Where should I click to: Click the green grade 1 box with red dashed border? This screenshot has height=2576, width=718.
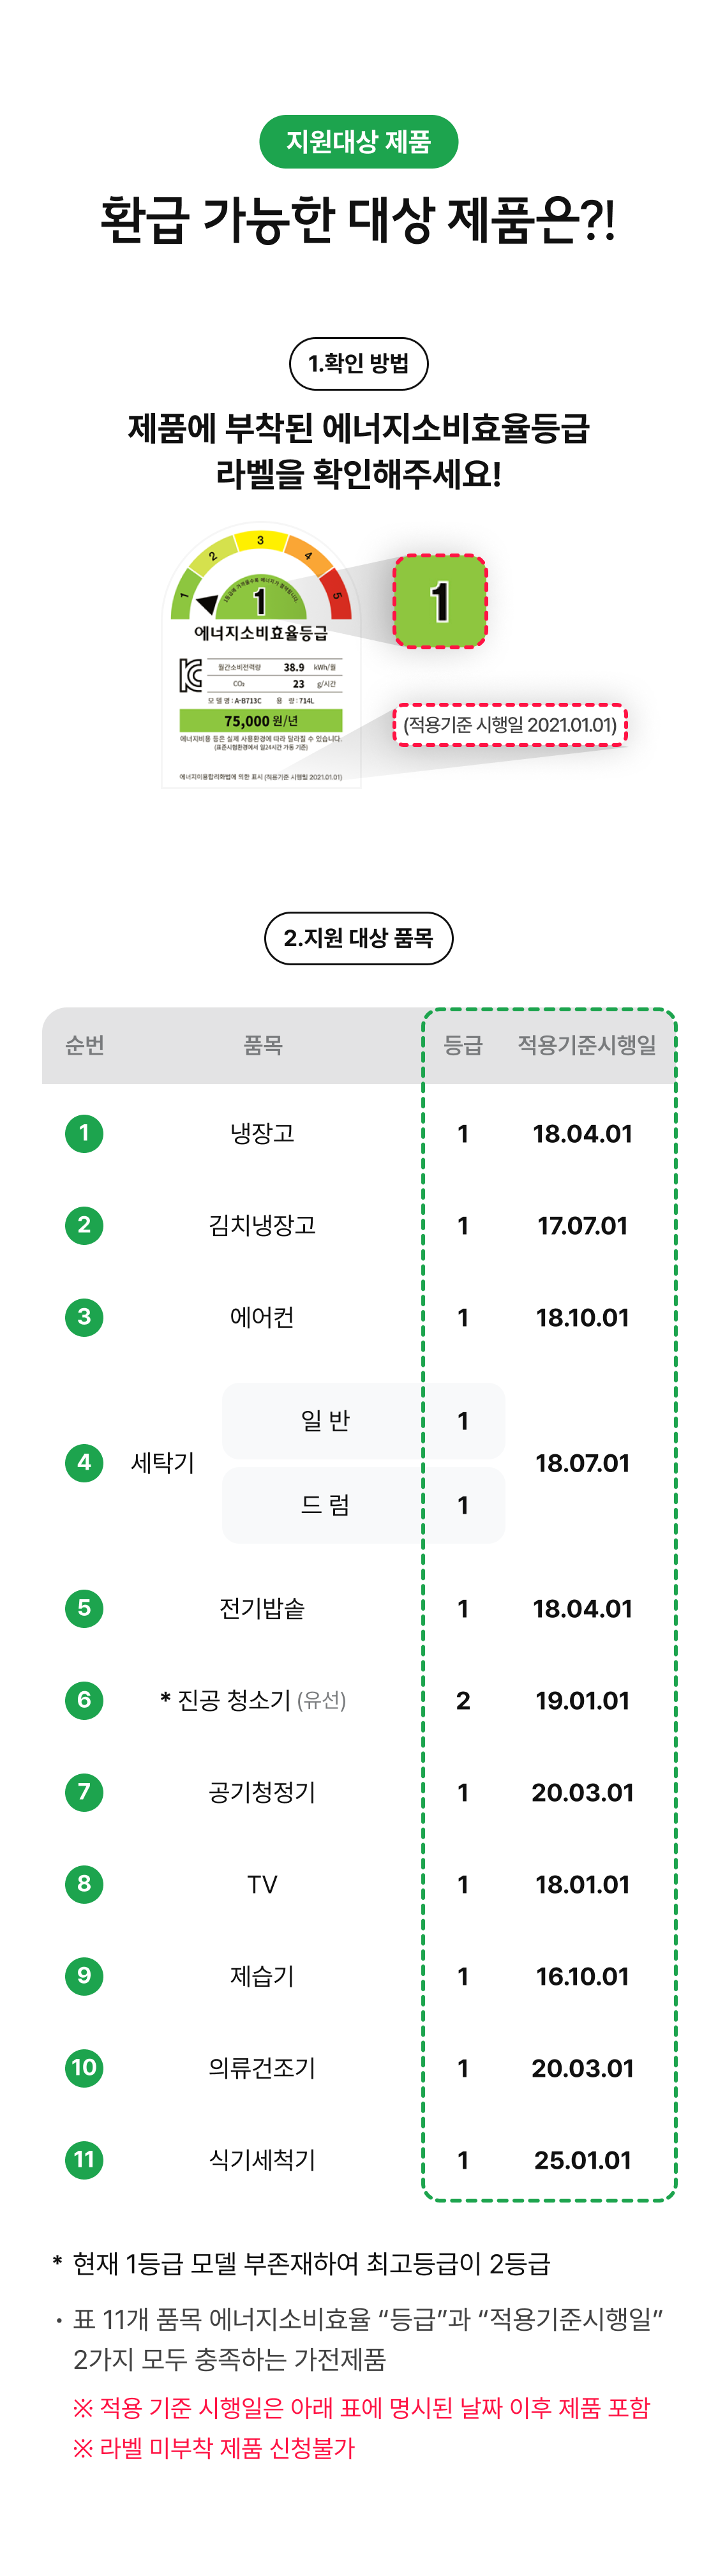pos(440,602)
